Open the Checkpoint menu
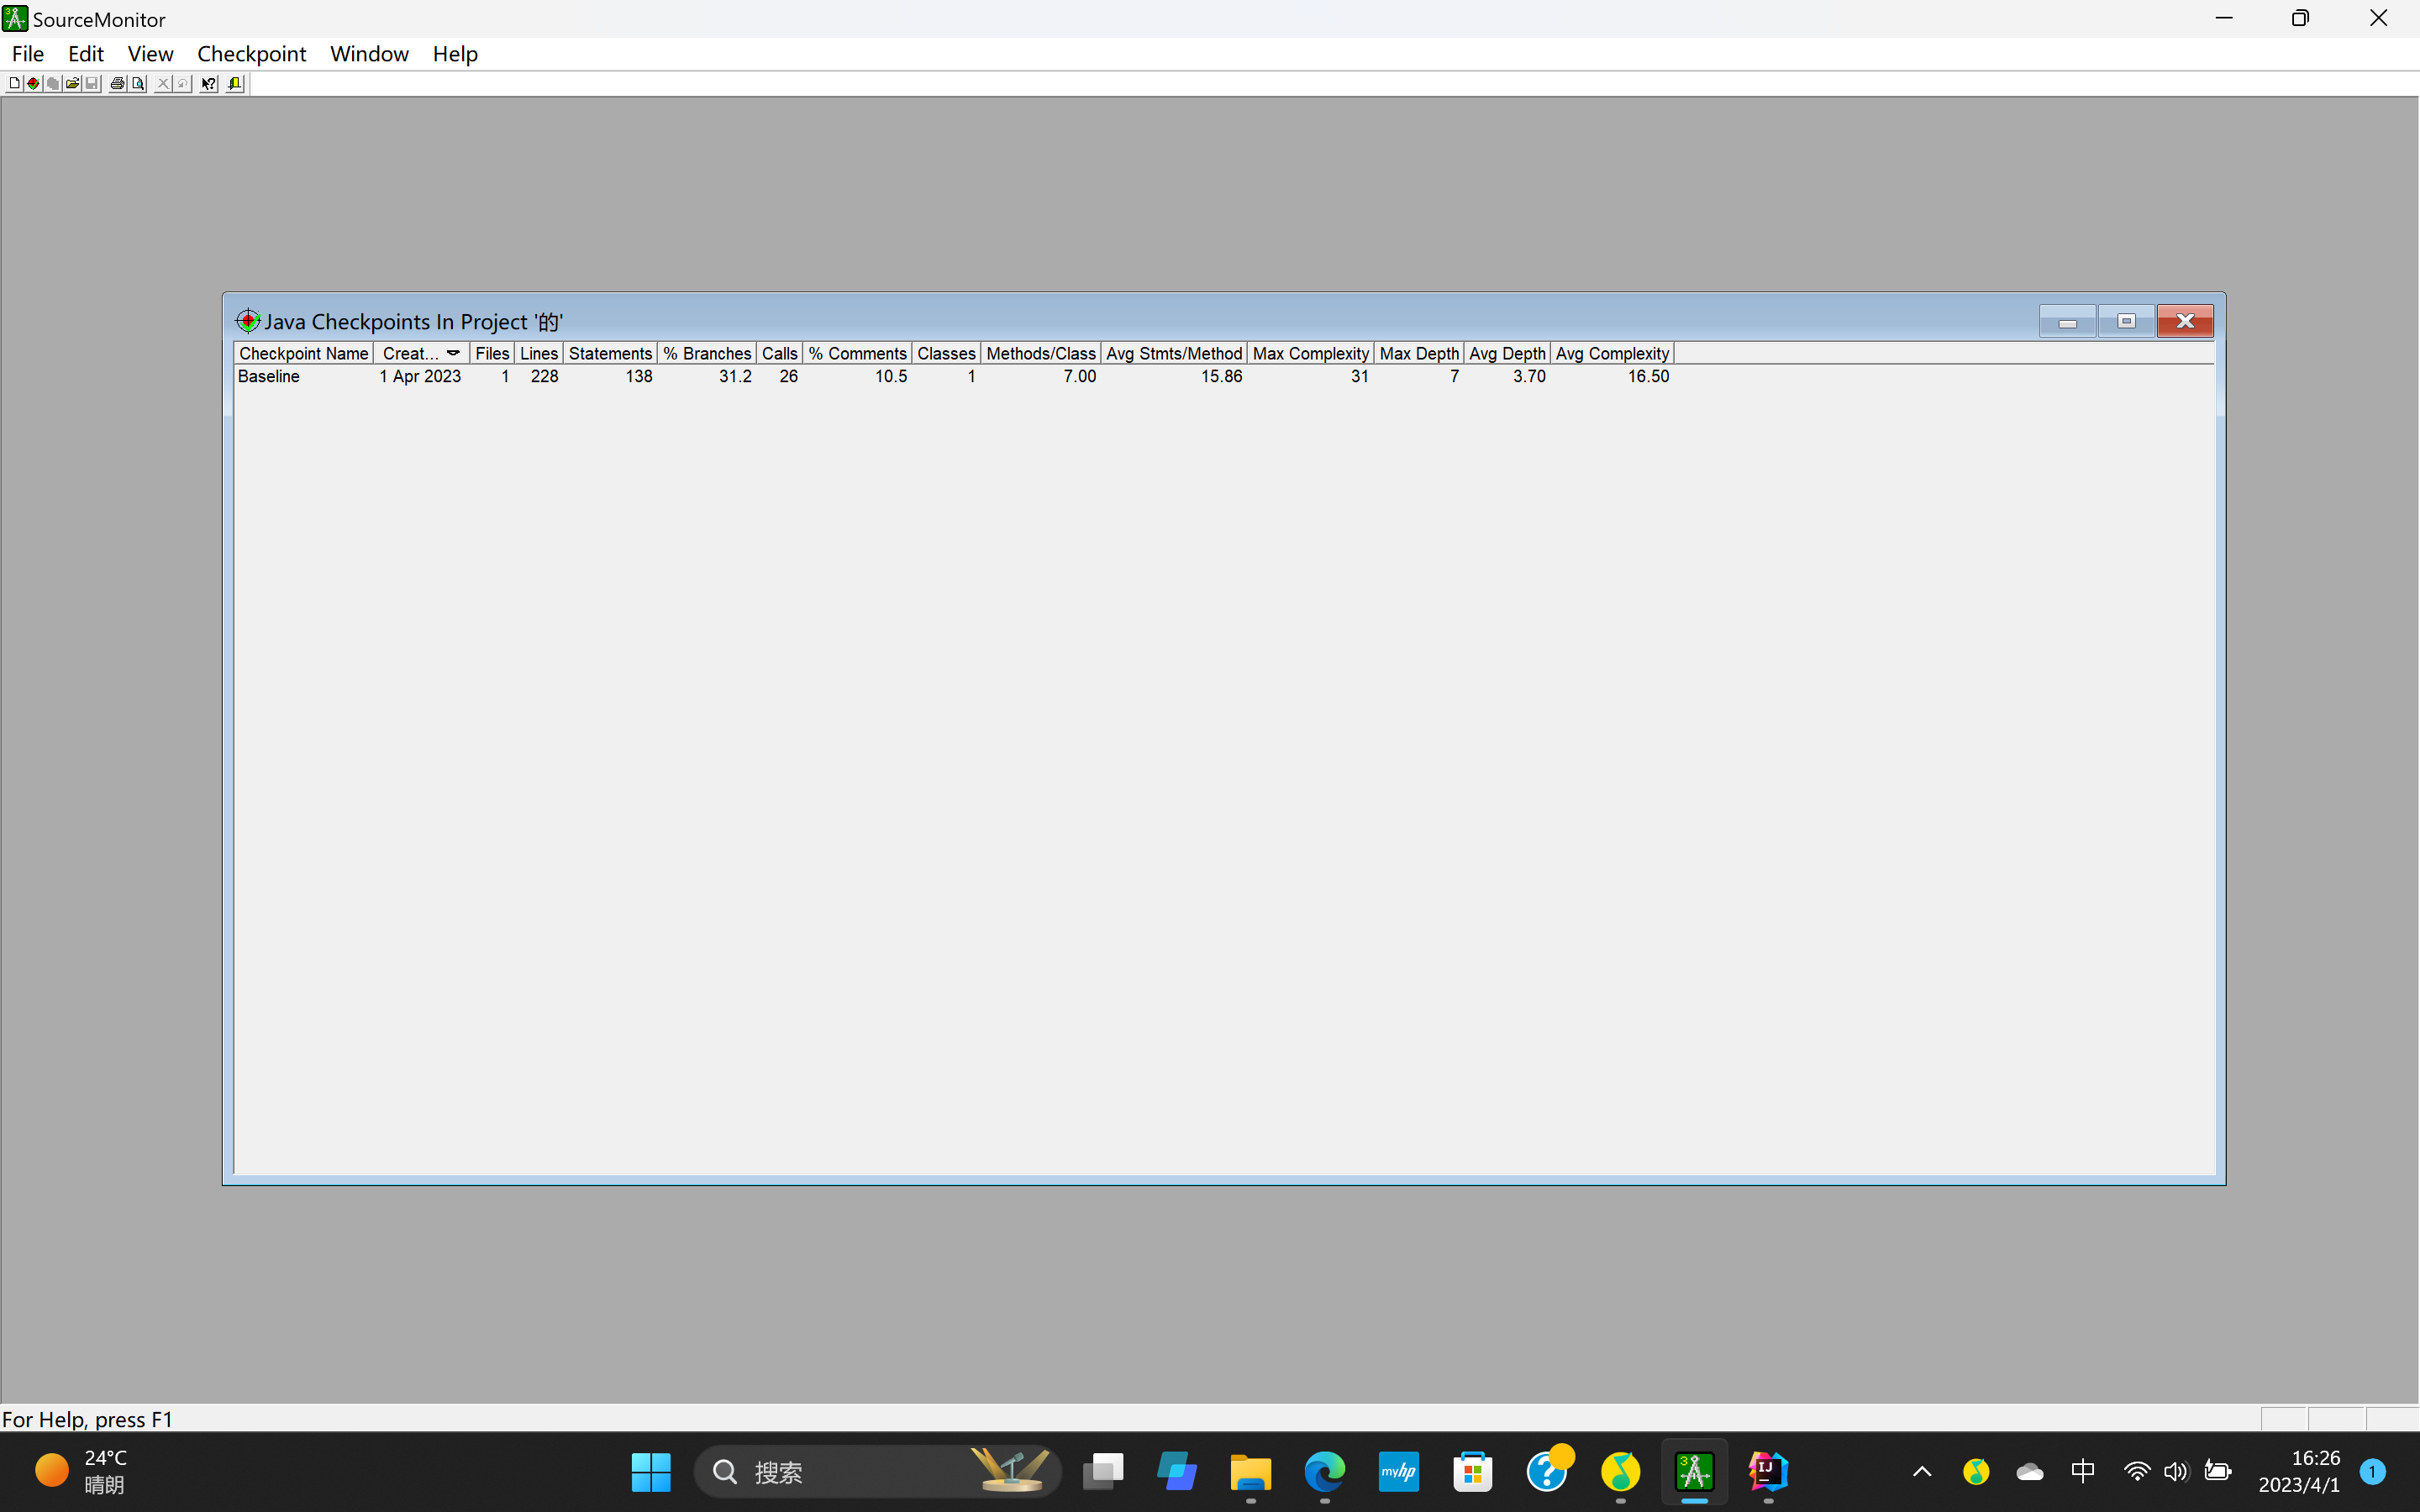This screenshot has height=1512, width=2420. (251, 54)
